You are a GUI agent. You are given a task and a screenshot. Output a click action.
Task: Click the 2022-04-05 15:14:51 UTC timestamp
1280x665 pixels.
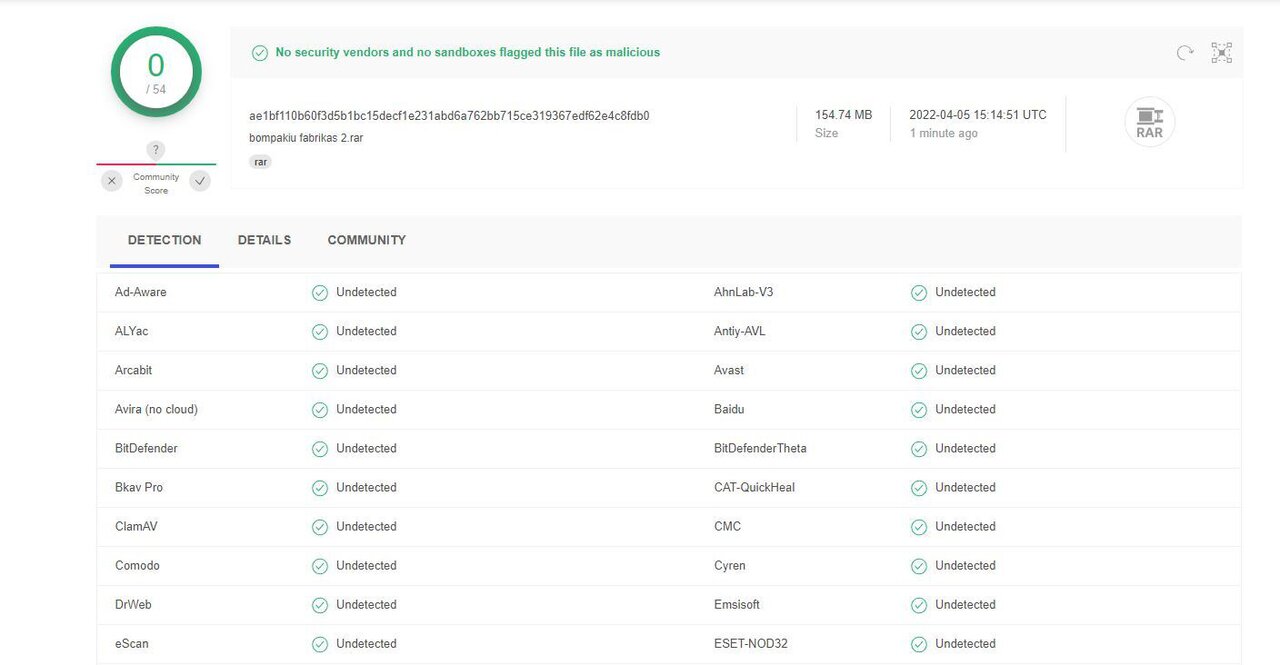click(978, 115)
